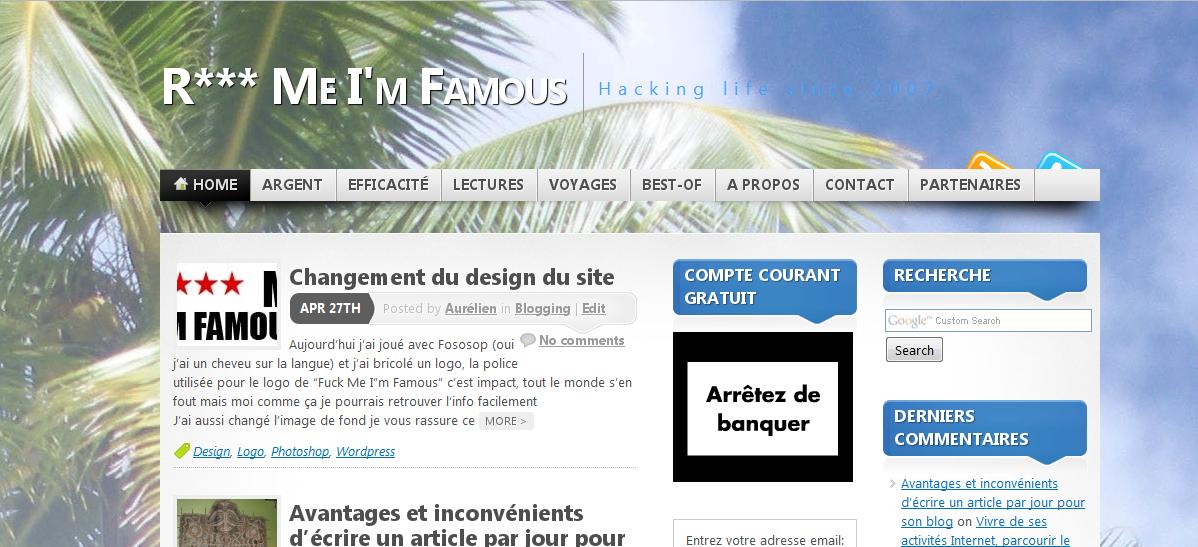Click the Arrêtez de banquer ad banner
Image resolution: width=1198 pixels, height=547 pixels.
click(x=763, y=407)
